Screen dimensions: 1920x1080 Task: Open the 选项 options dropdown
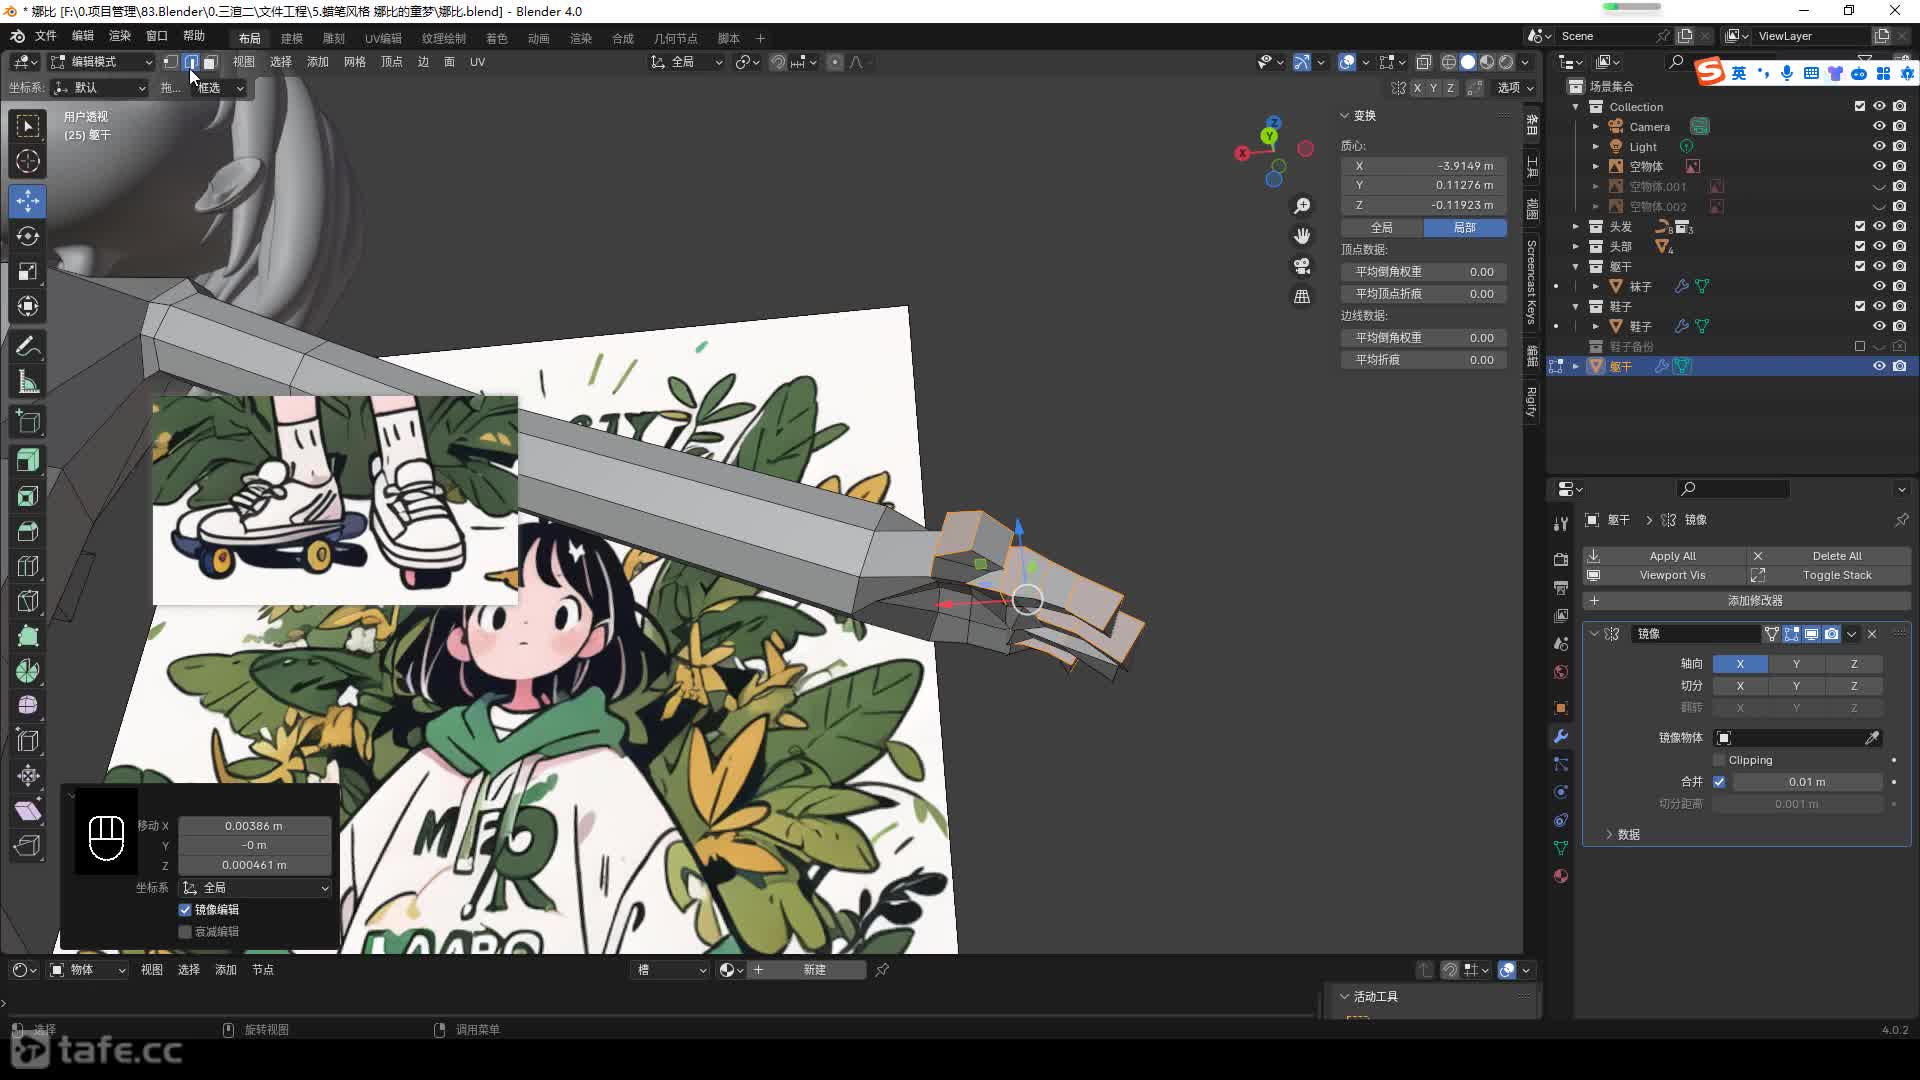coord(1515,88)
